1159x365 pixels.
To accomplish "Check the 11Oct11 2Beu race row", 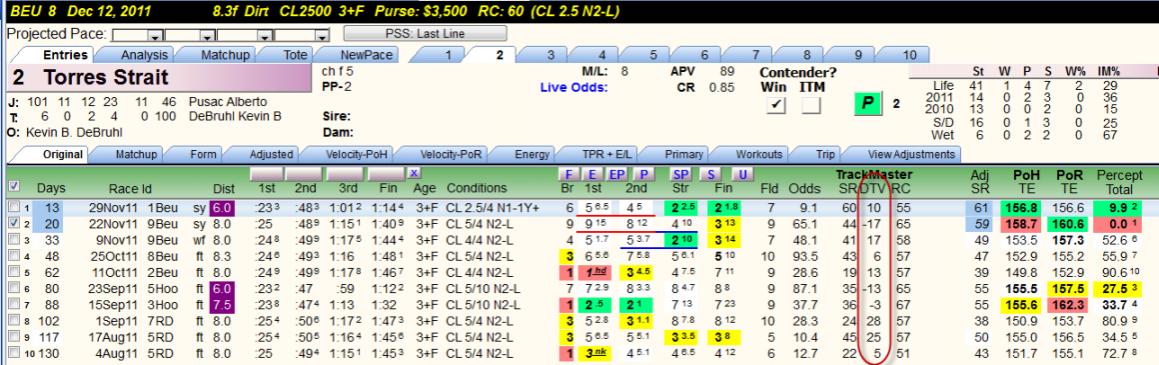I will 13,272.
